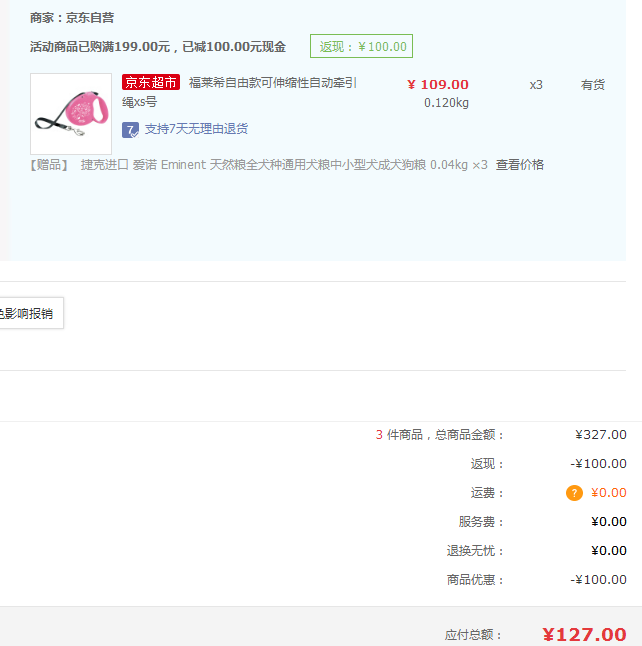Click the orange question mark shipping fee icon
Screen dimensions: 642x646
coord(574,493)
